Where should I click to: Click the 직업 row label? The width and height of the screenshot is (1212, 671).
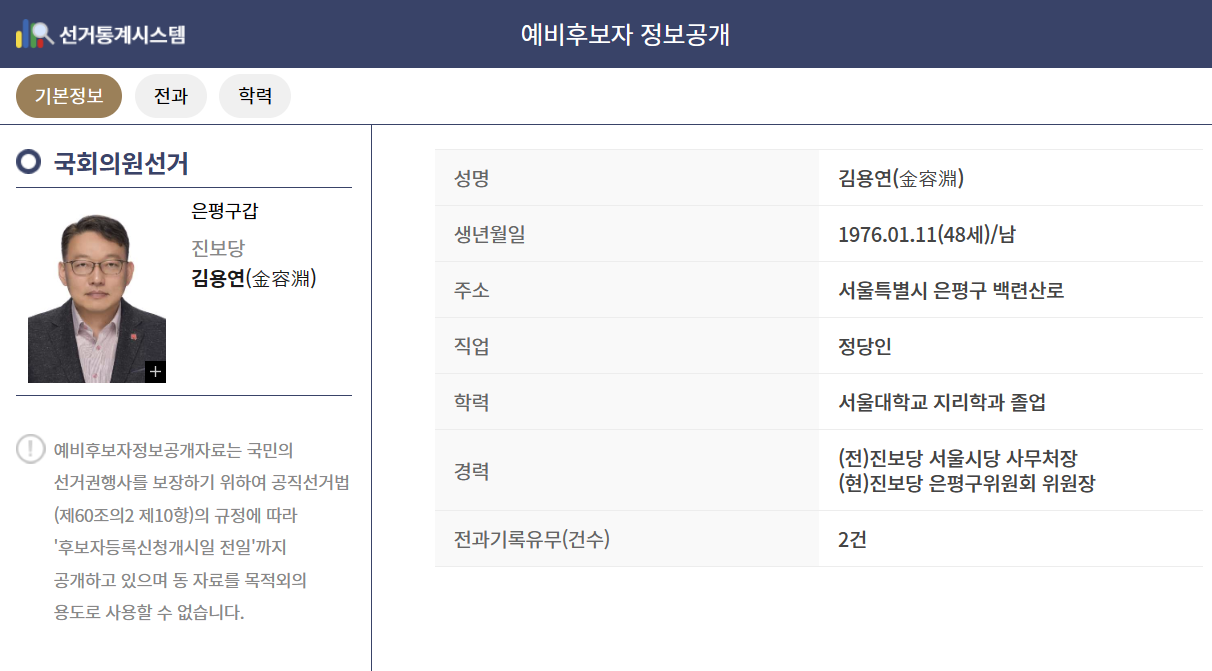472,347
